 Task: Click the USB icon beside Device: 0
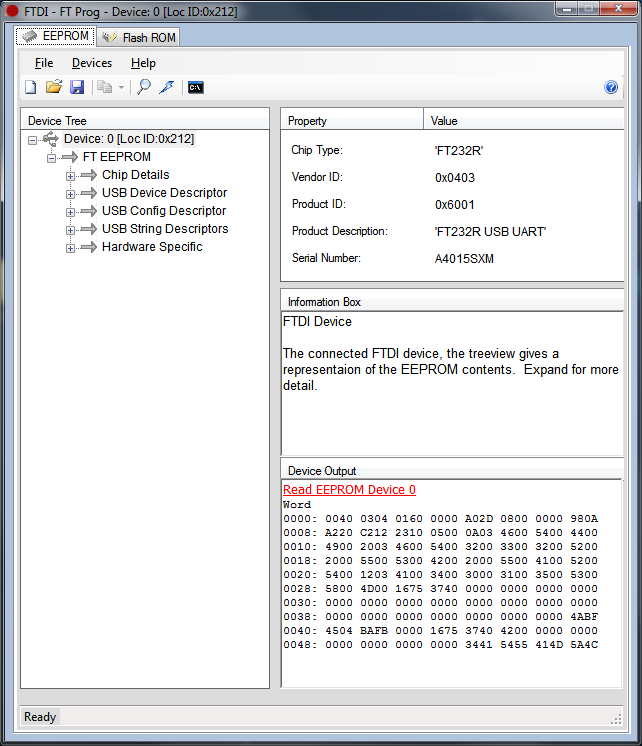pyautogui.click(x=50, y=139)
